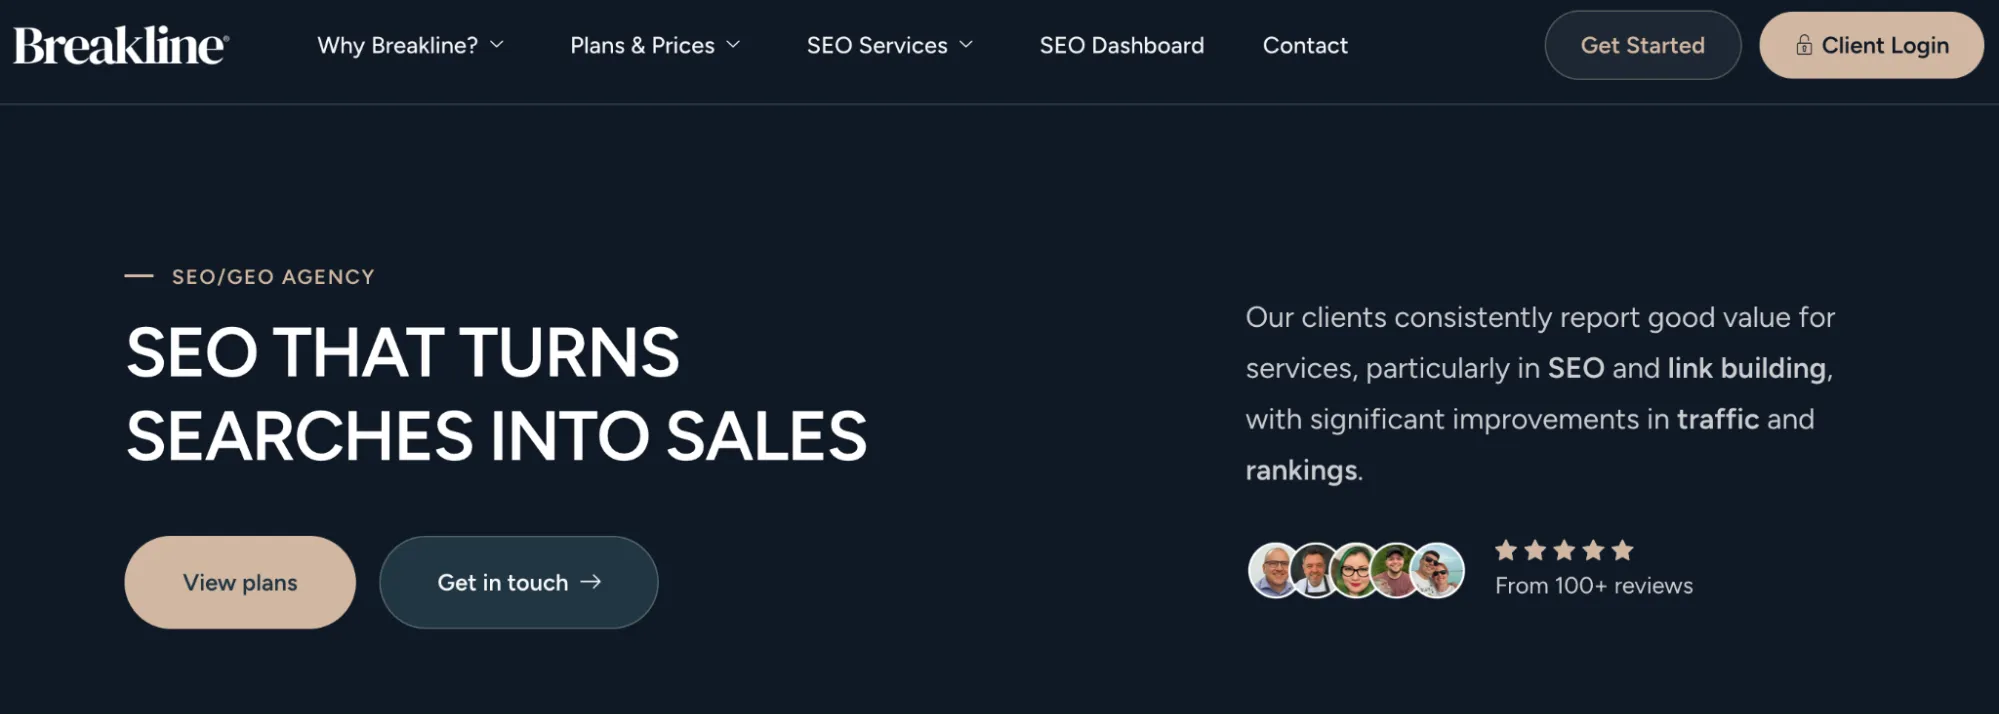The height and width of the screenshot is (715, 1999).
Task: Click the rightmost avatar in the reviewer cluster
Action: pyautogui.click(x=1438, y=570)
